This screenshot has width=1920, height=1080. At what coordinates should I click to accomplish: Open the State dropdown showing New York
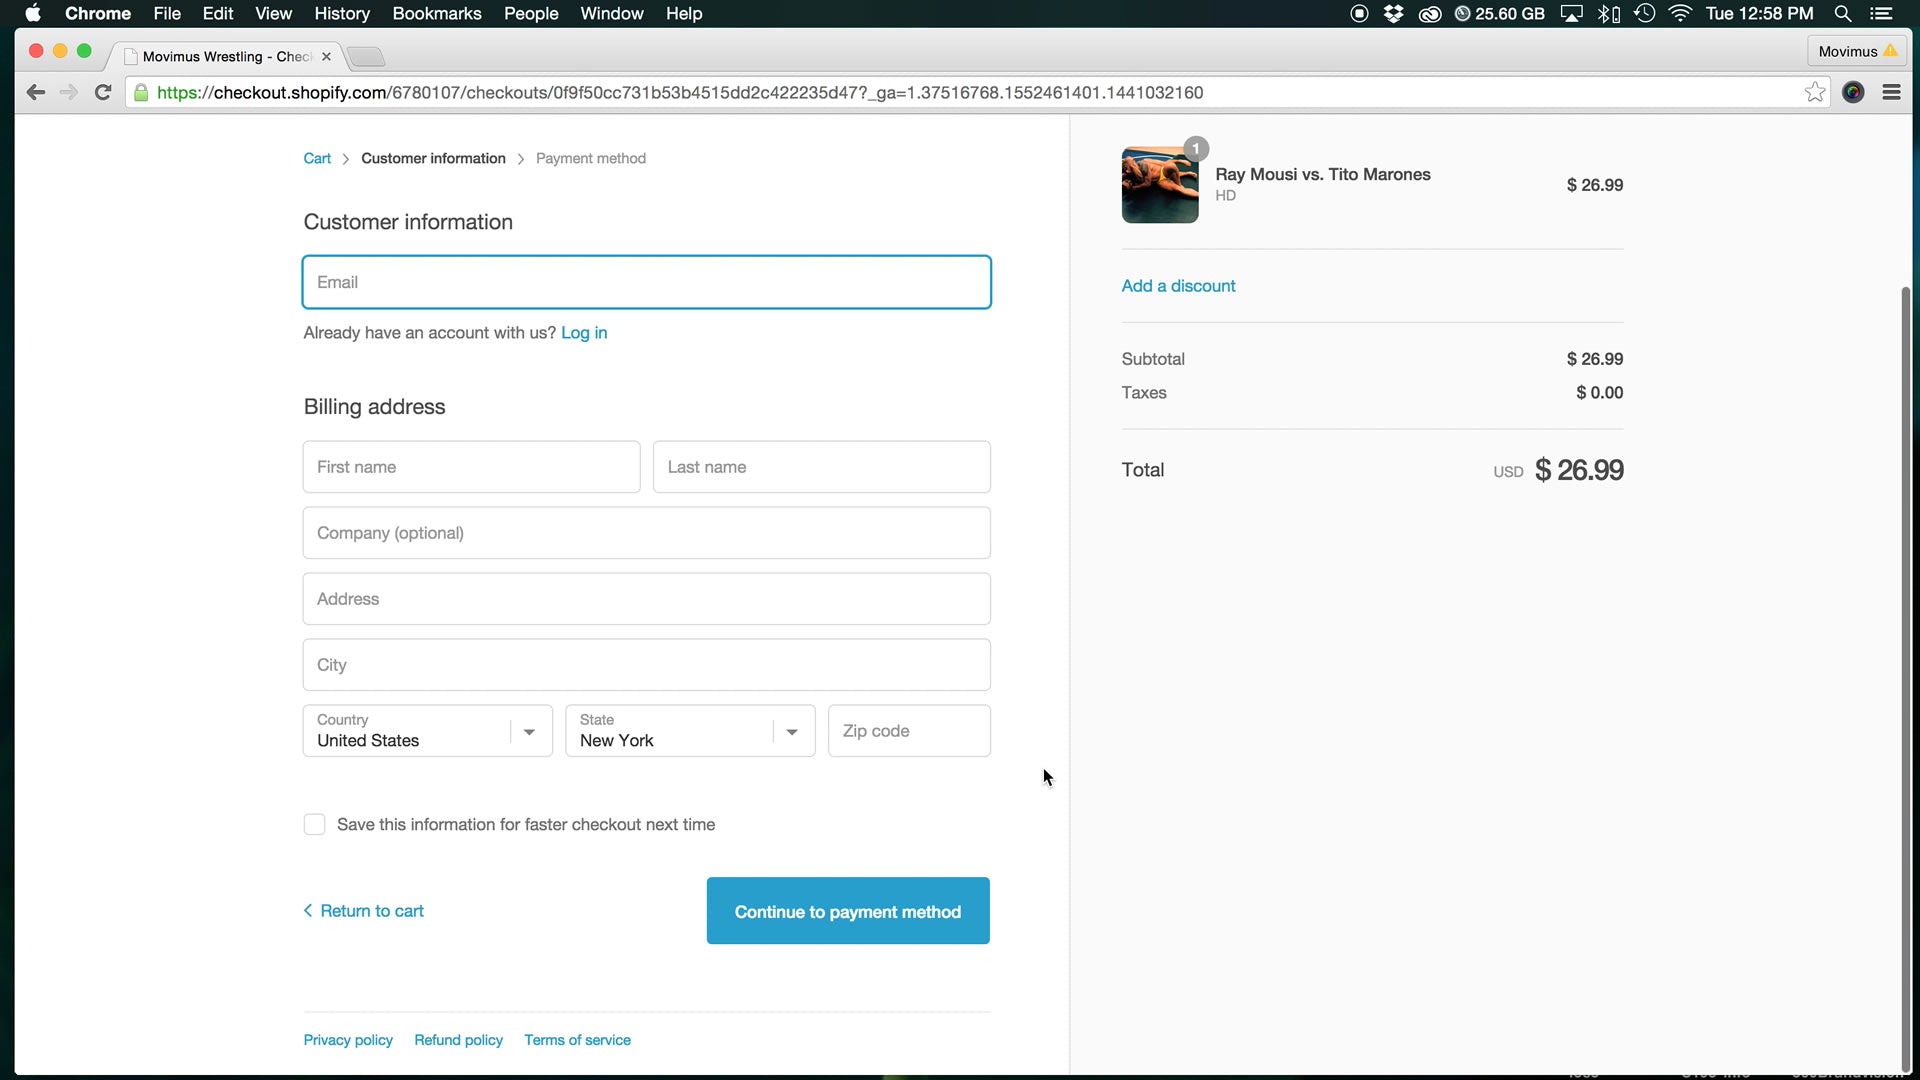(690, 731)
